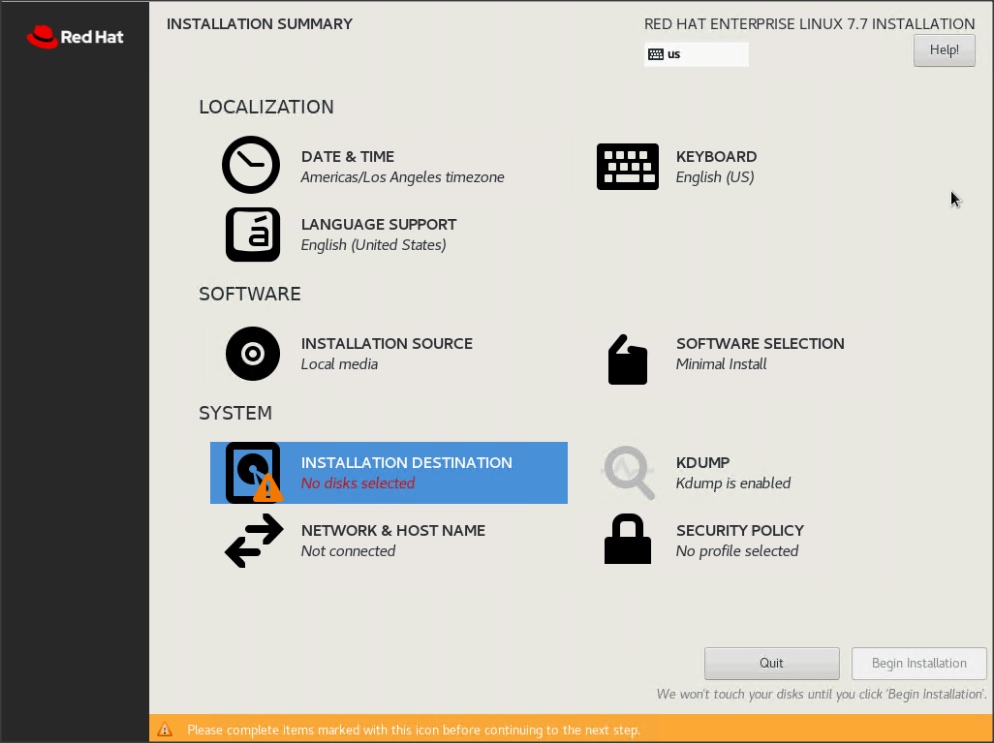Open Security Policy padlock icon
This screenshot has height=743, width=994.
click(628, 539)
